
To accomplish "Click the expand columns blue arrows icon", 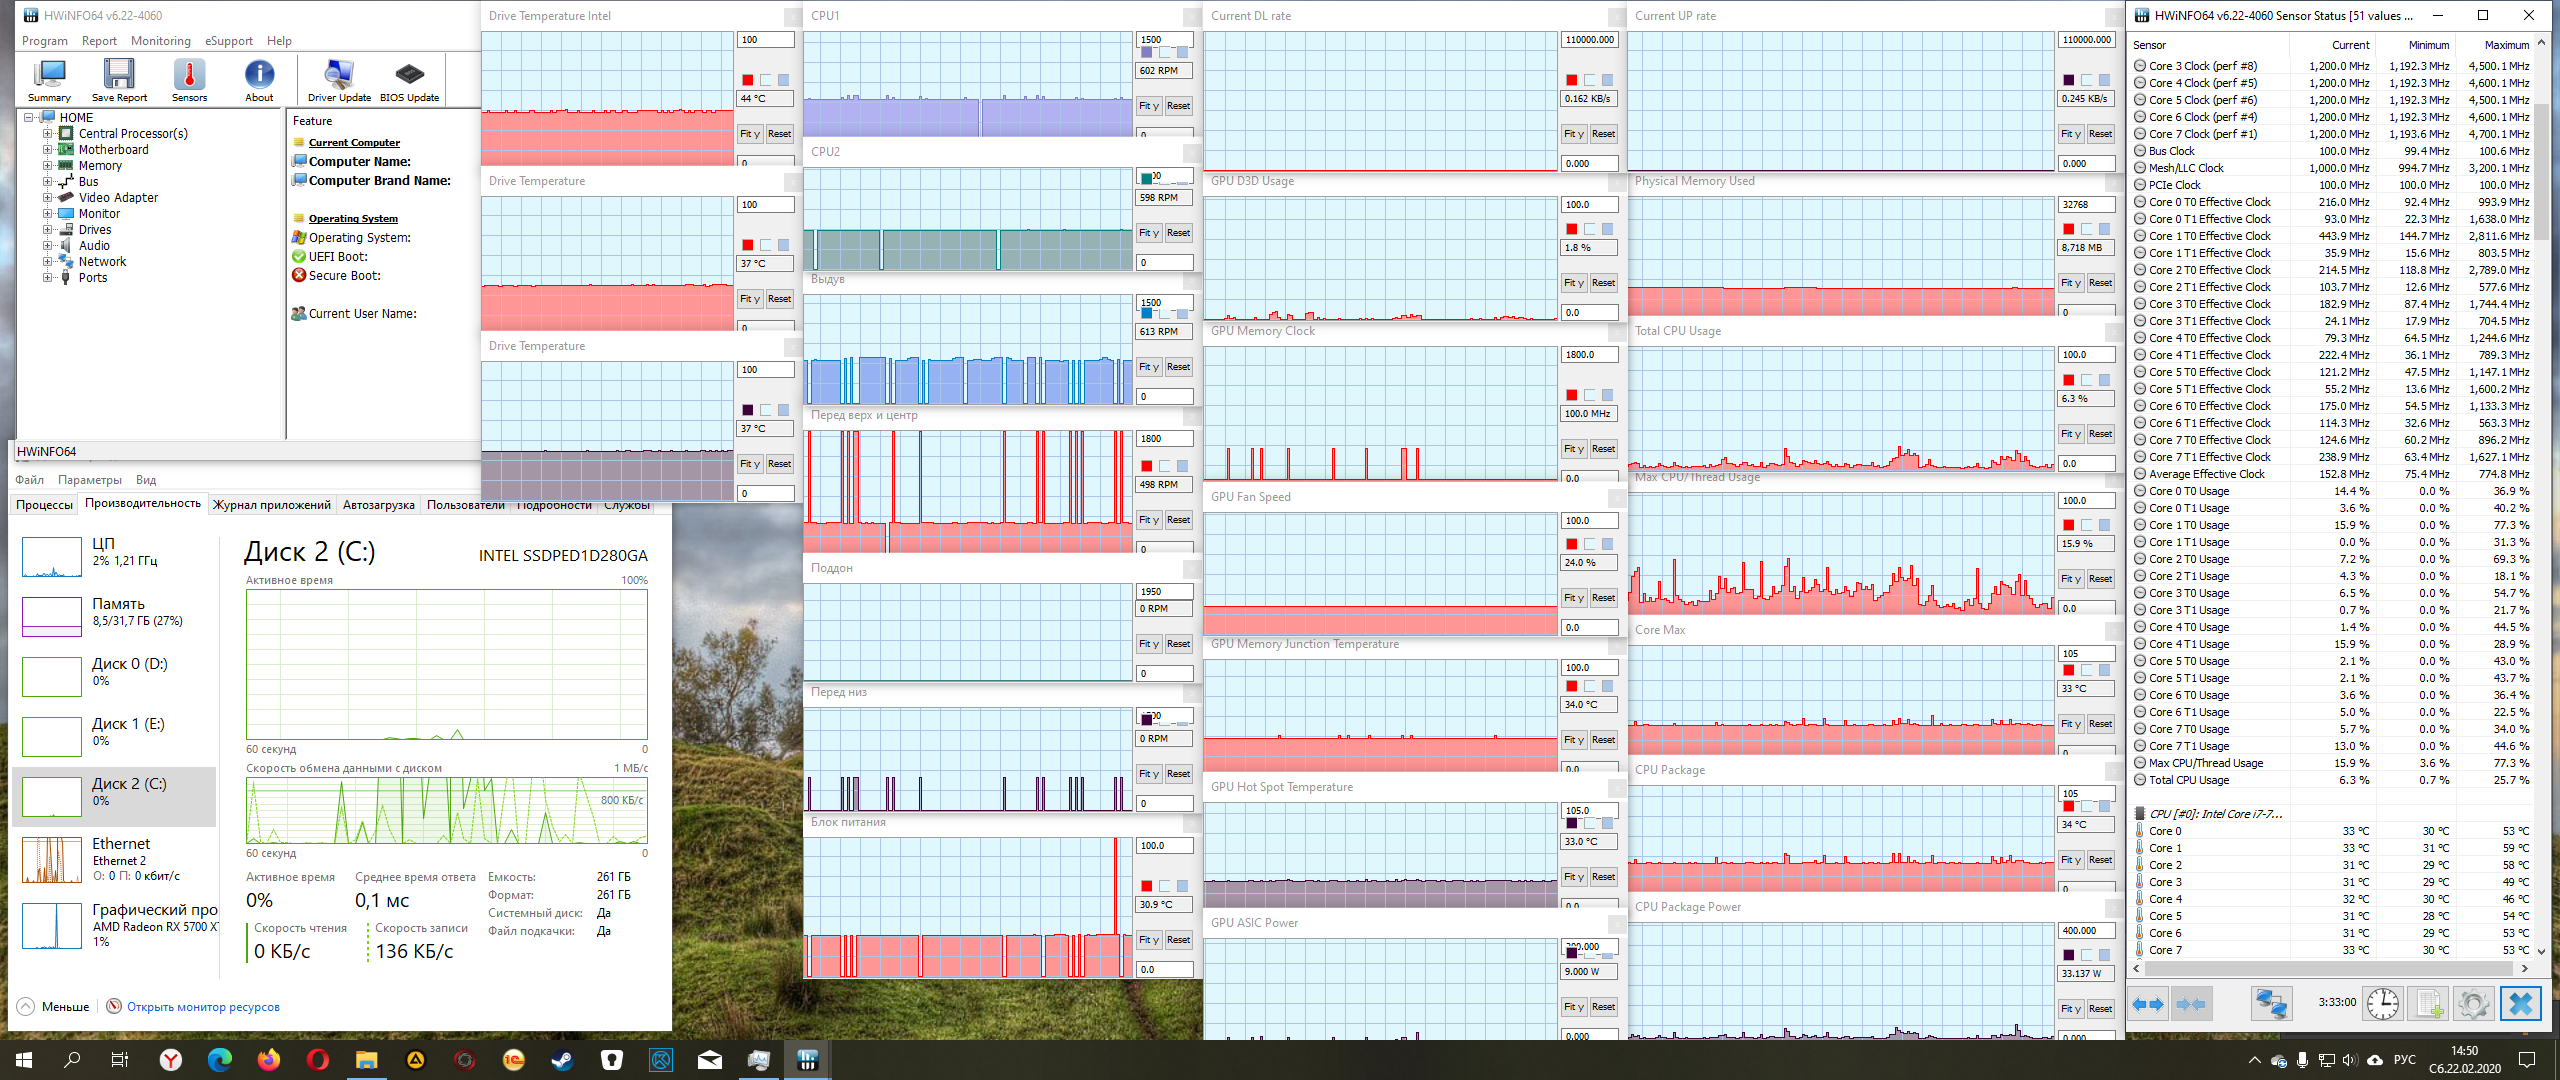I will (x=2147, y=1003).
